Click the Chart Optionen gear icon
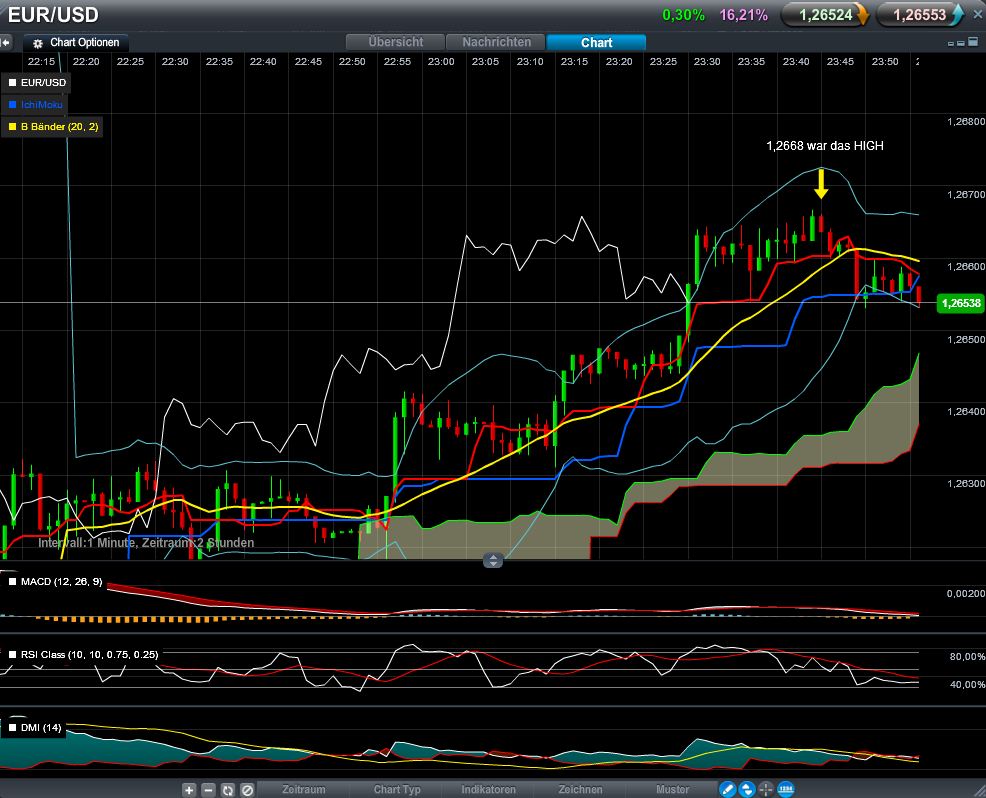 tap(38, 43)
